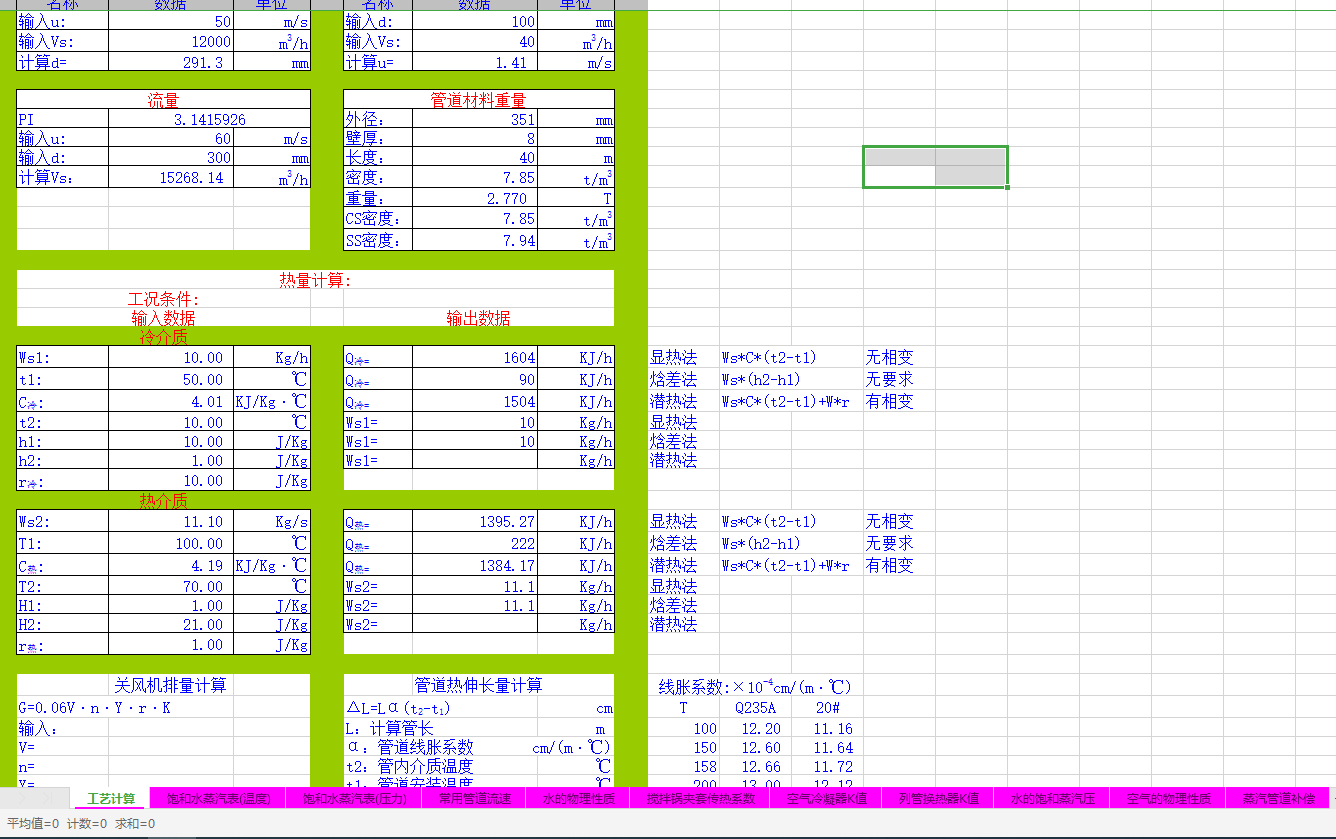Screen dimensions: 1336x839
Task: Click the L：计算管长 row label
Action: pyautogui.click(x=390, y=728)
